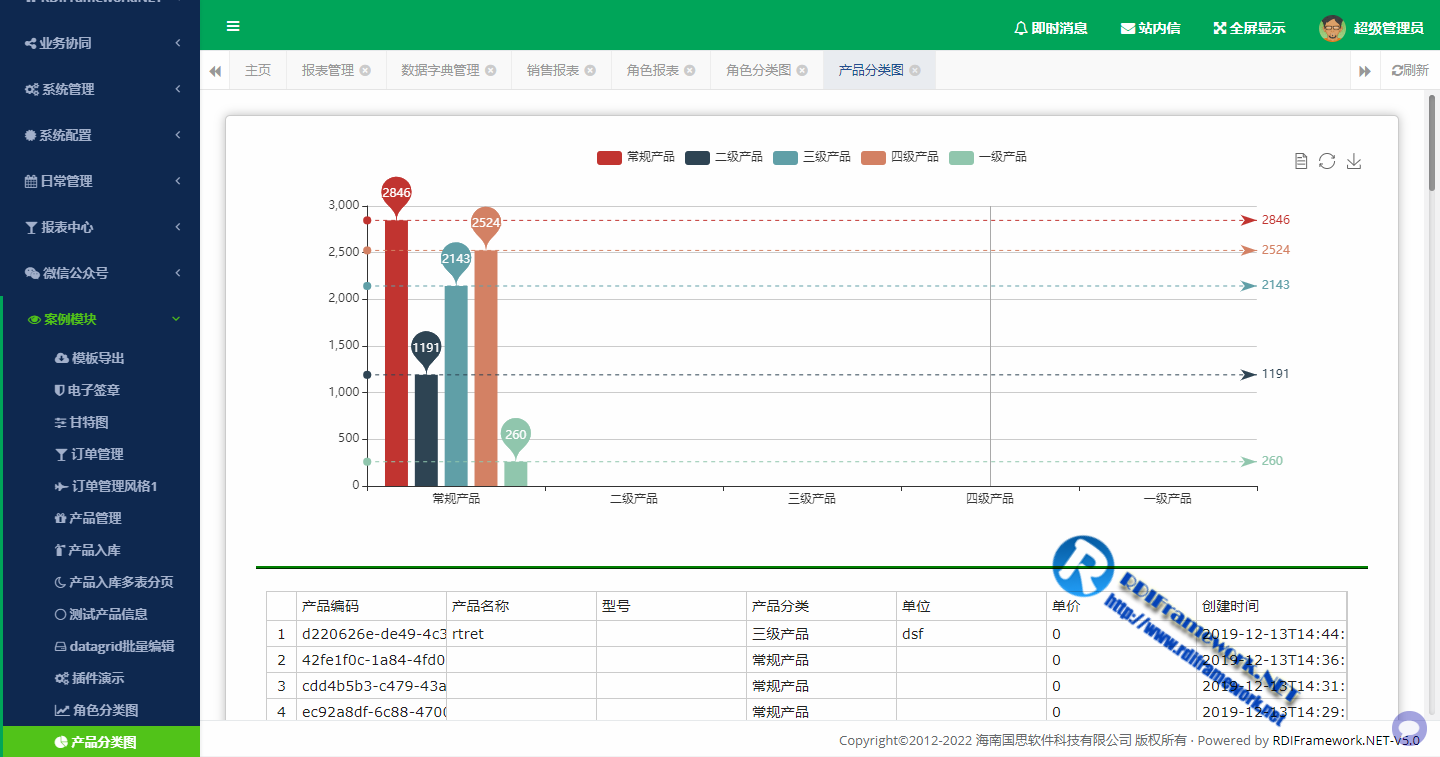Open 测试产品信息 in the sidebar
The image size is (1440, 757).
(100, 614)
